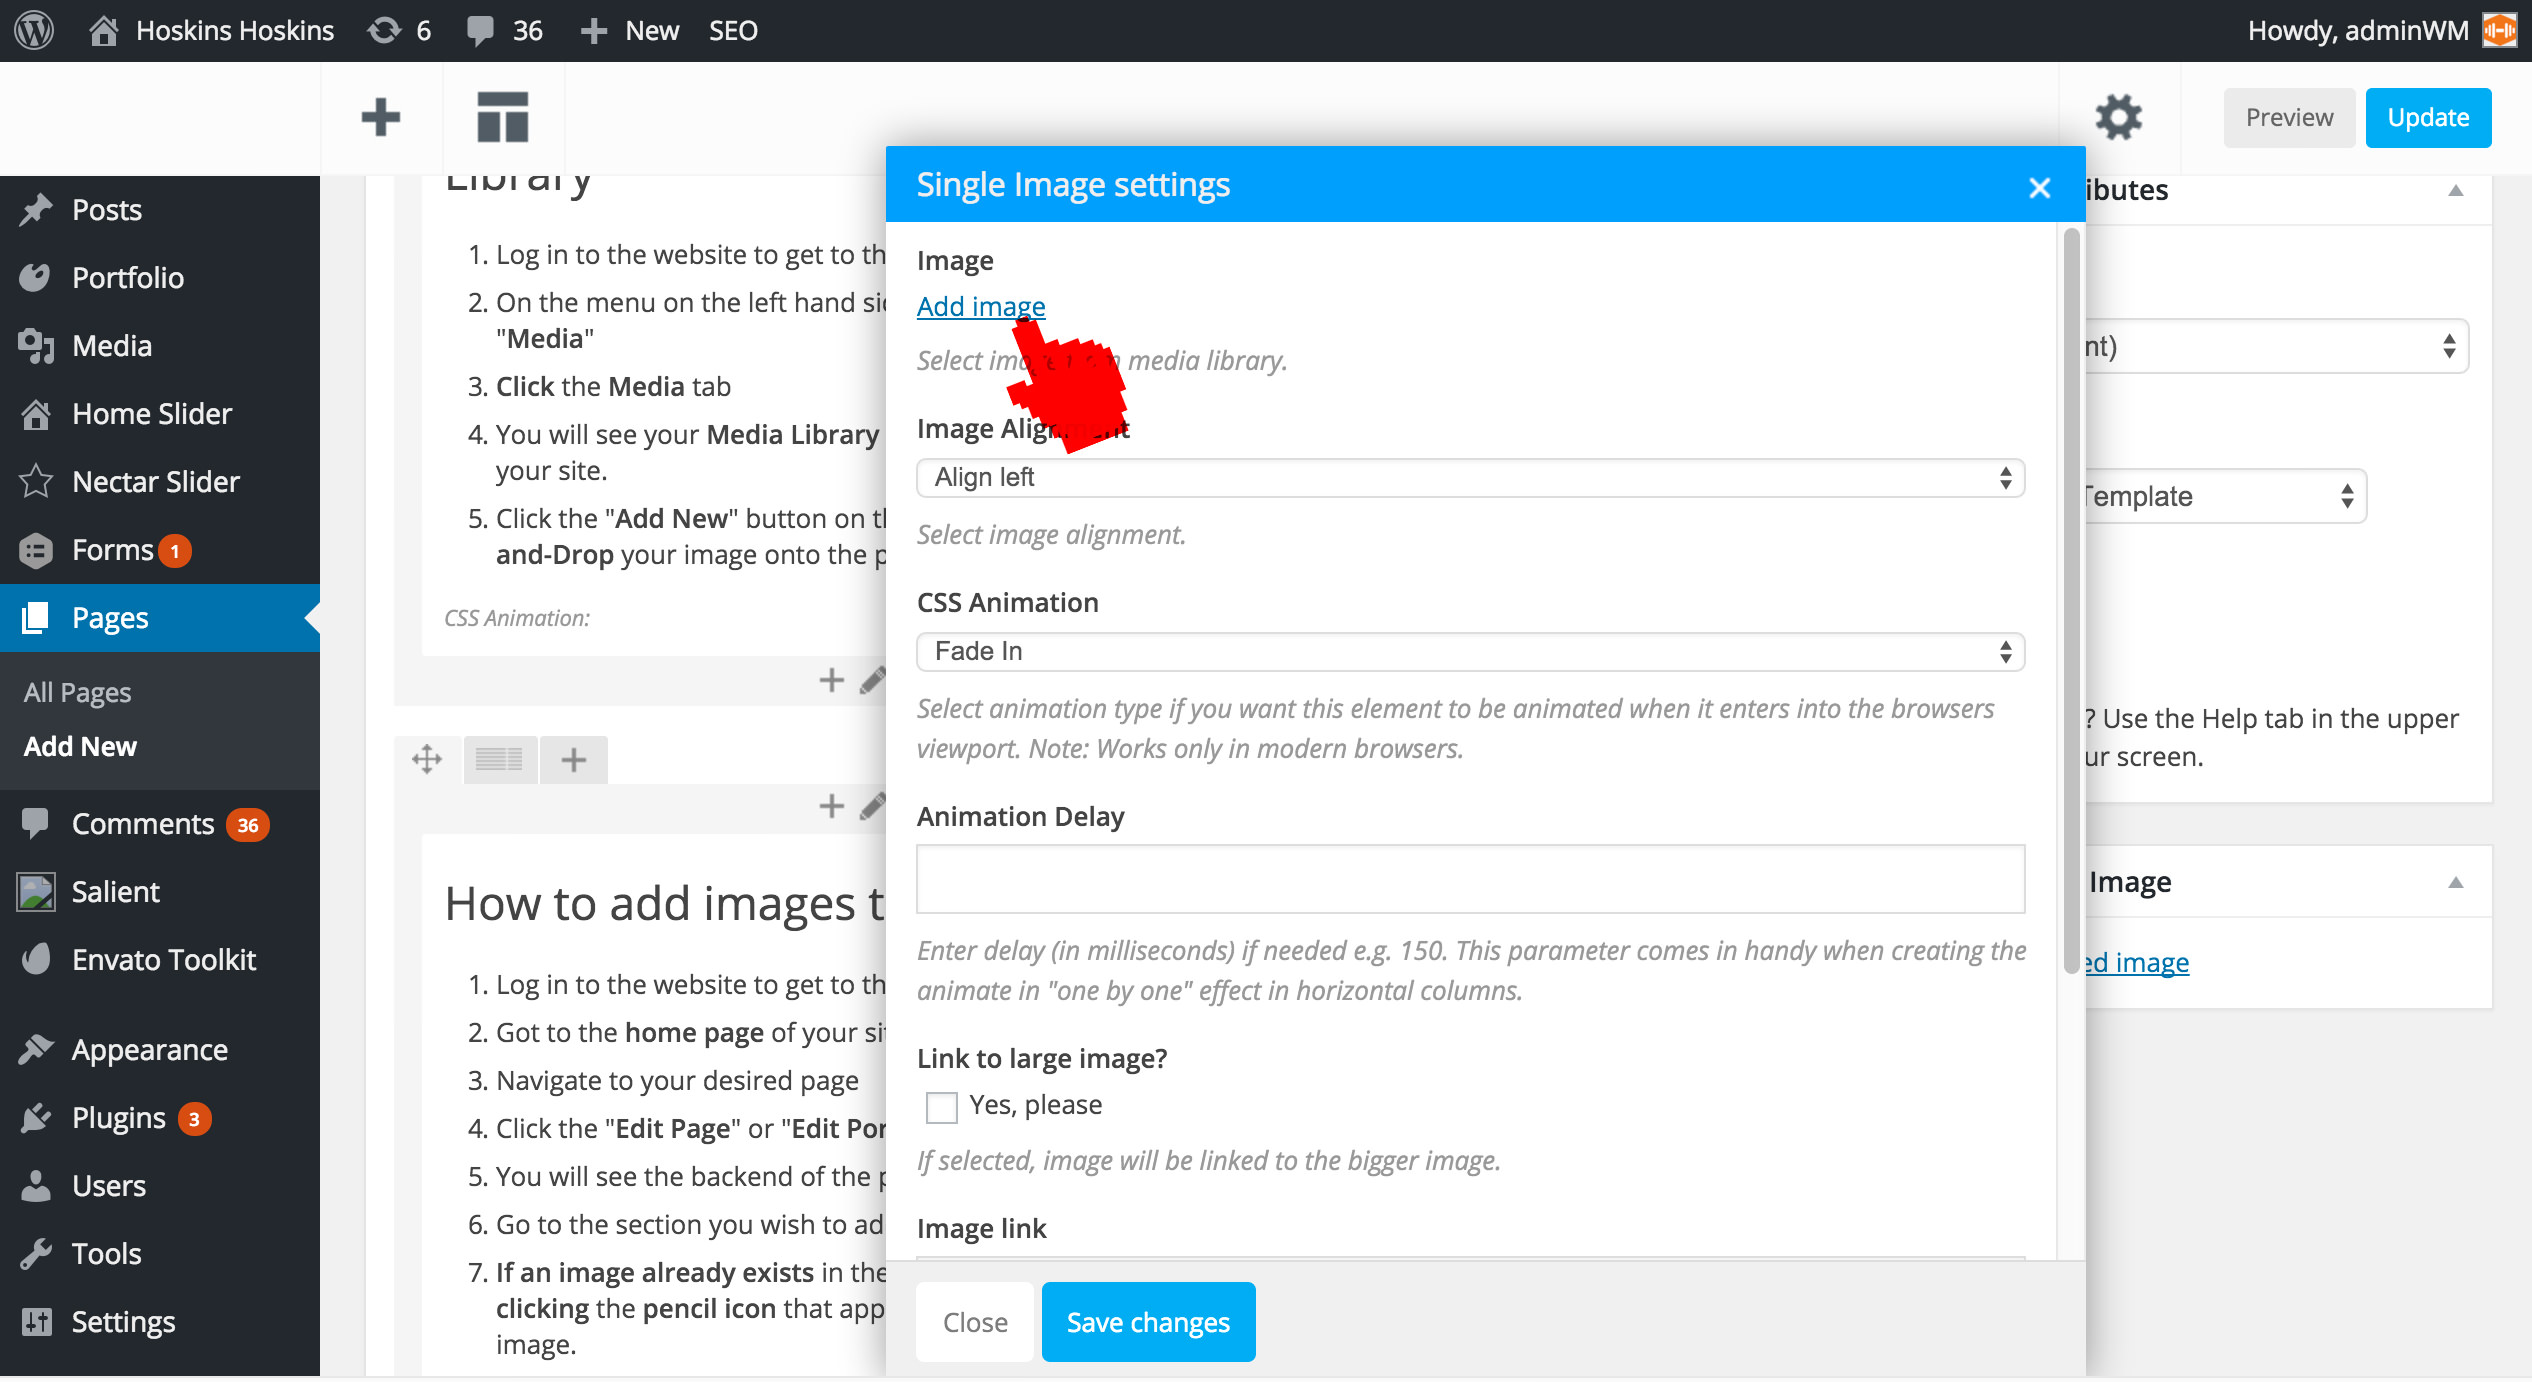Screen dimensions: 2532x1382
Task: Click the Home Slider house icon
Action: (x=36, y=414)
